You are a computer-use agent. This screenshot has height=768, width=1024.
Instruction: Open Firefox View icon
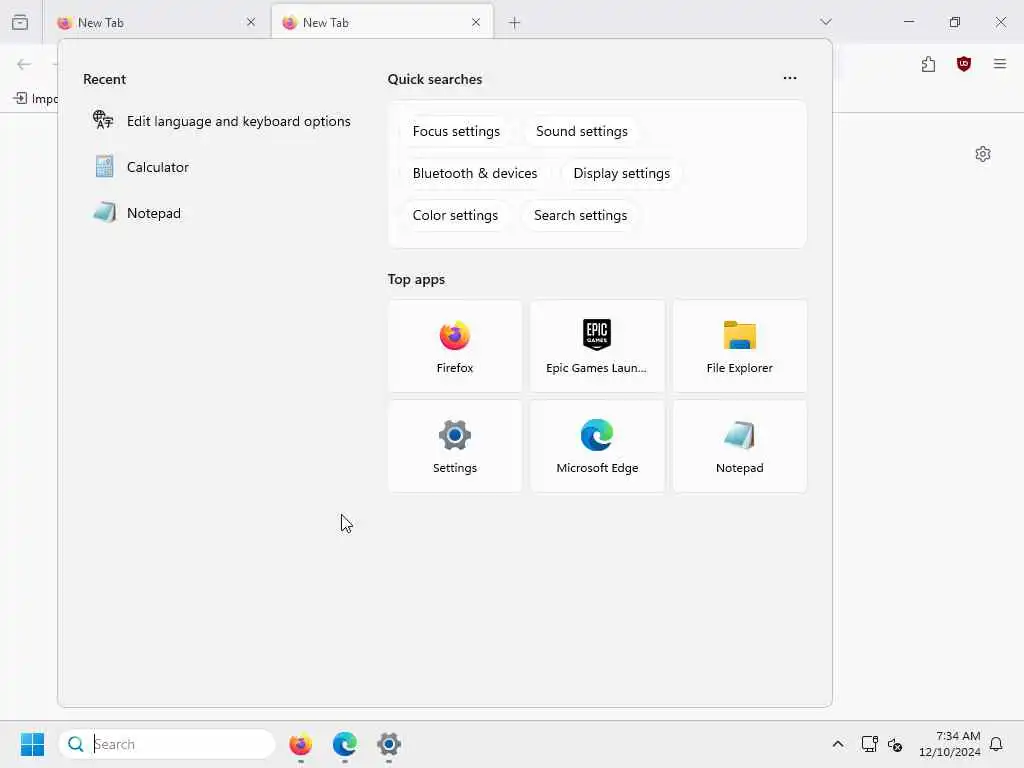pyautogui.click(x=20, y=22)
